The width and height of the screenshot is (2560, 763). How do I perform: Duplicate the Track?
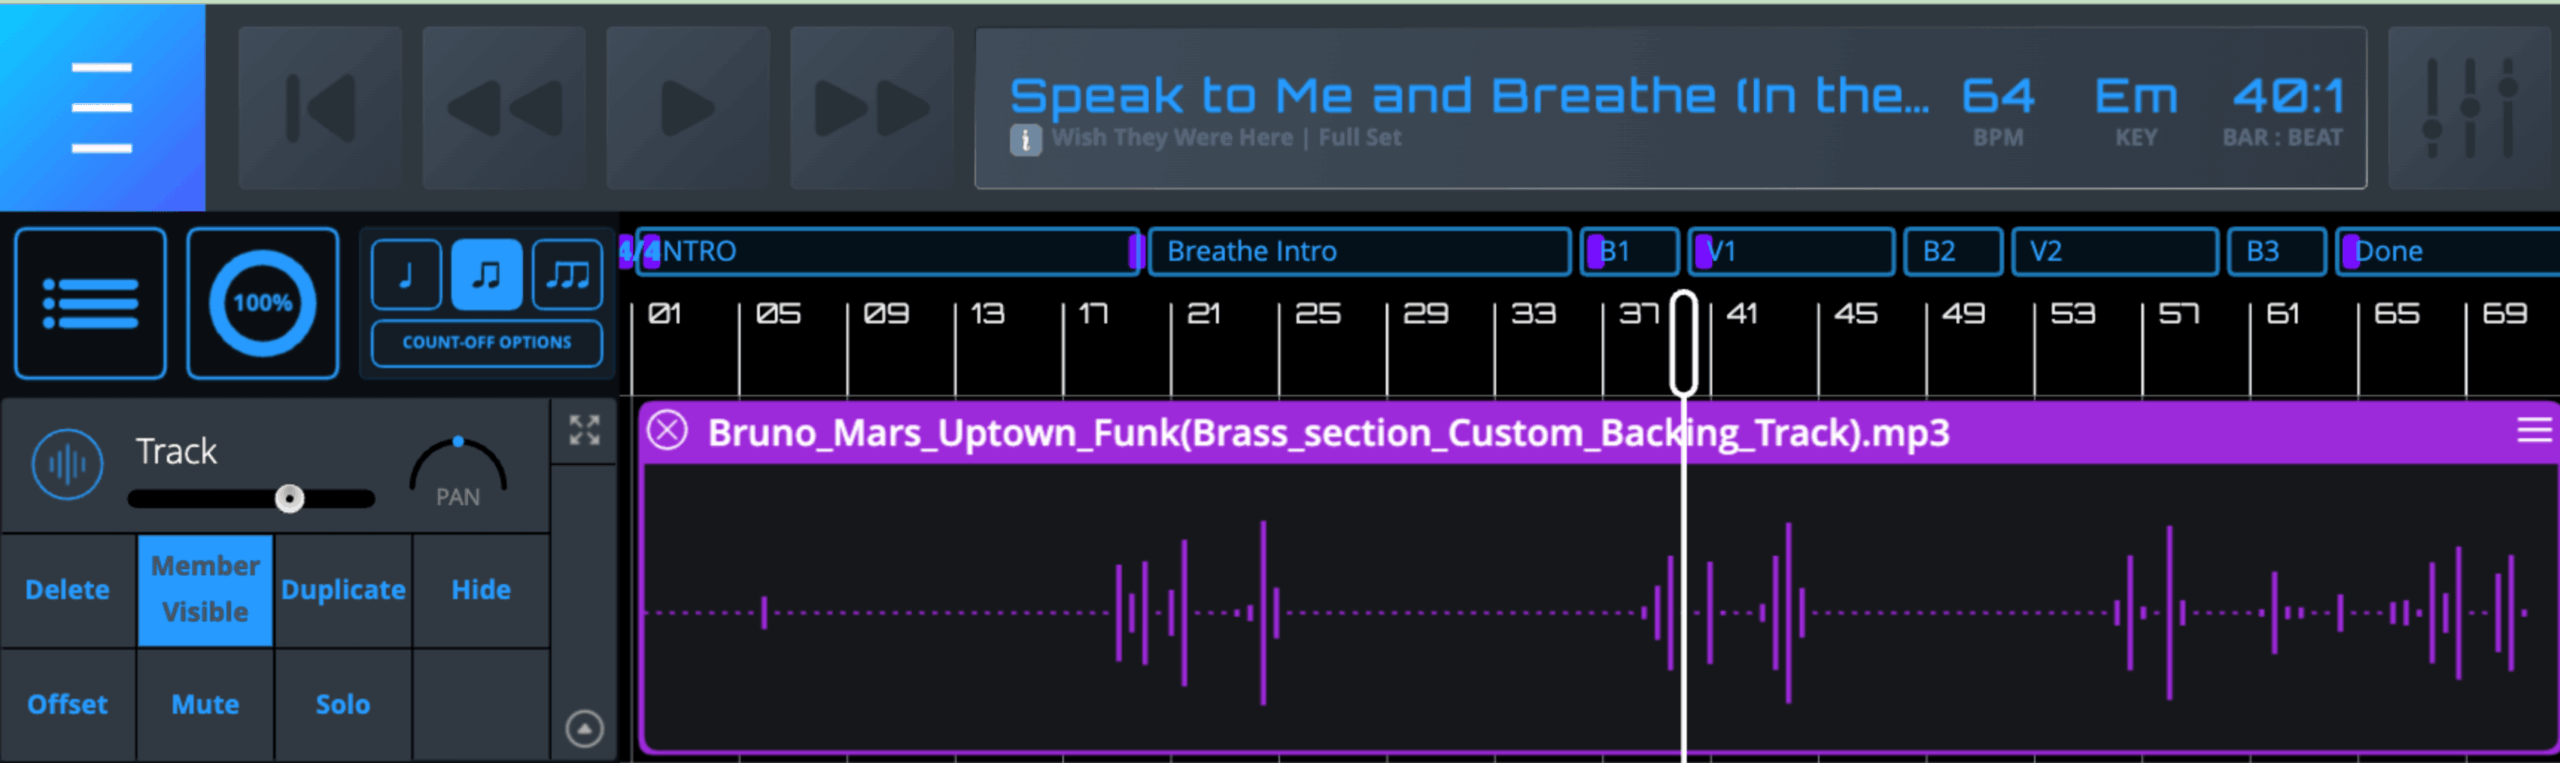tap(342, 590)
